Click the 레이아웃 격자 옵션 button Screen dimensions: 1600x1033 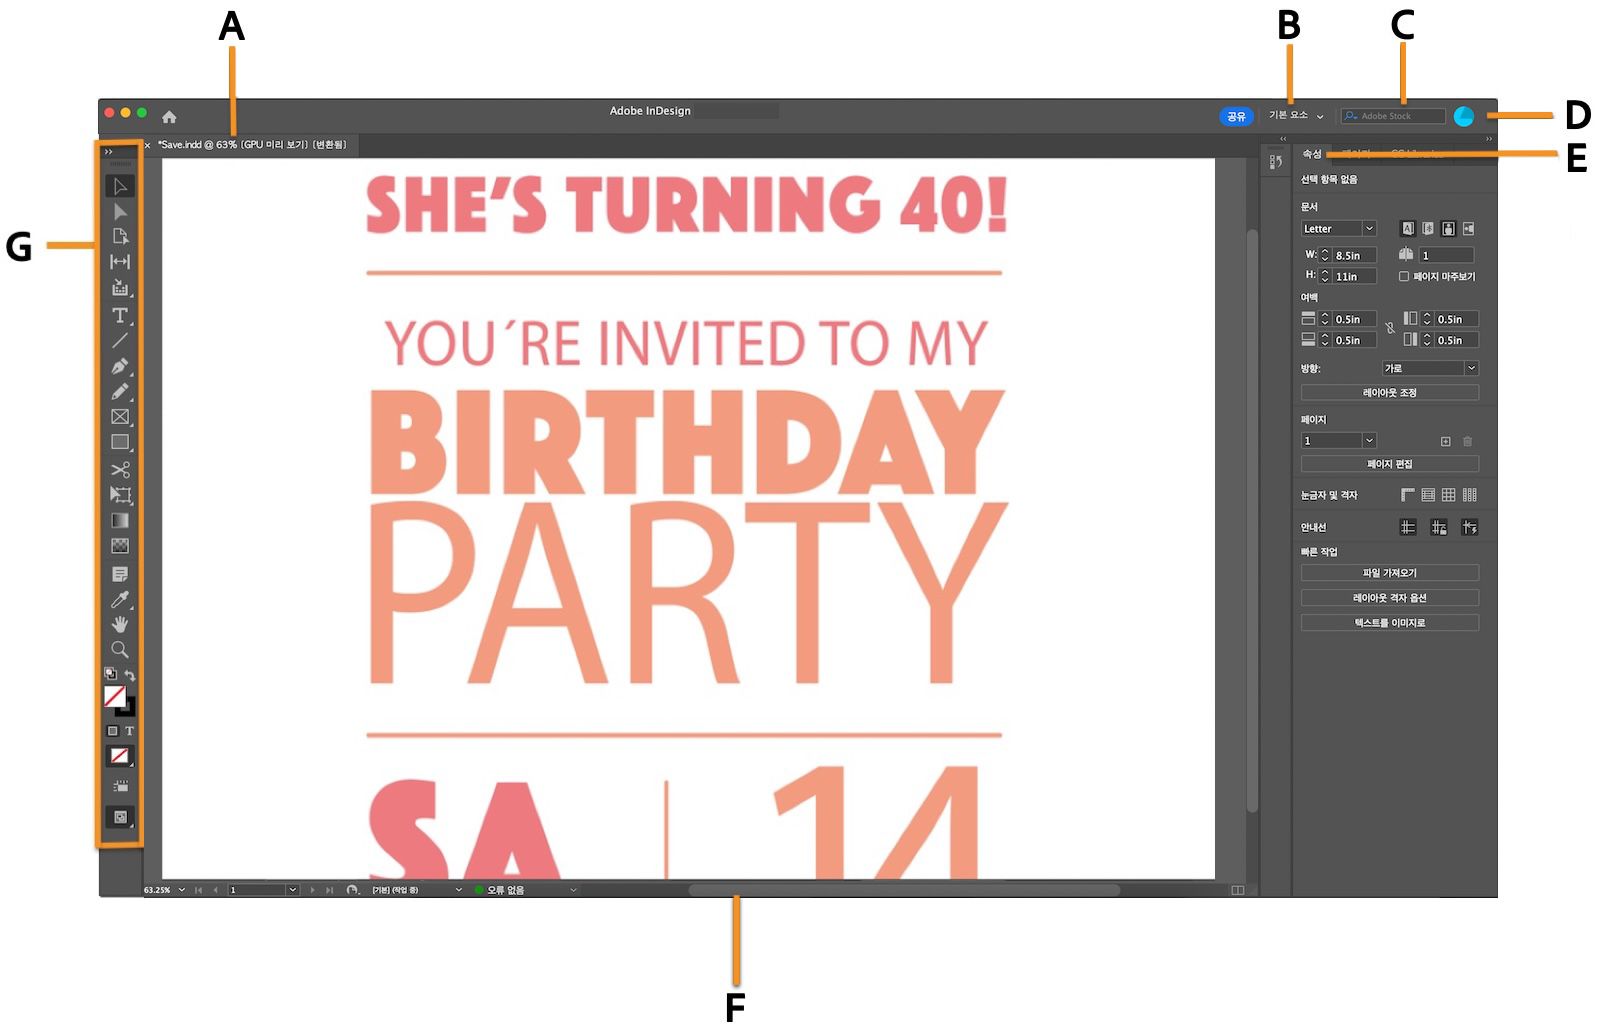tap(1389, 598)
